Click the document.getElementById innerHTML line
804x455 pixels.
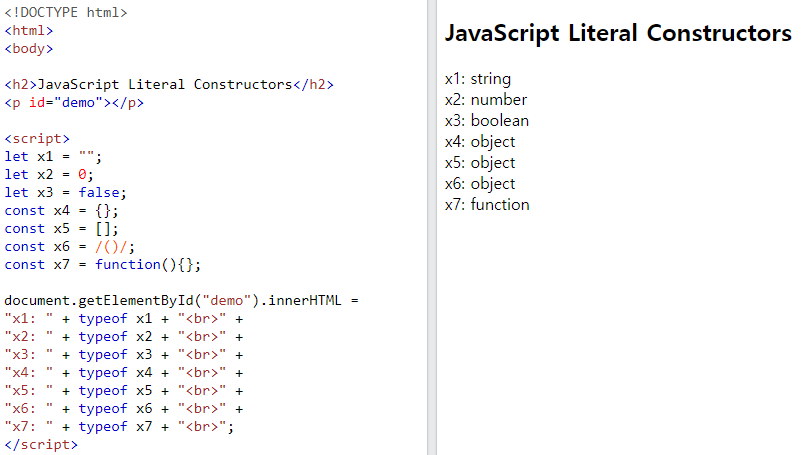pyautogui.click(x=182, y=300)
